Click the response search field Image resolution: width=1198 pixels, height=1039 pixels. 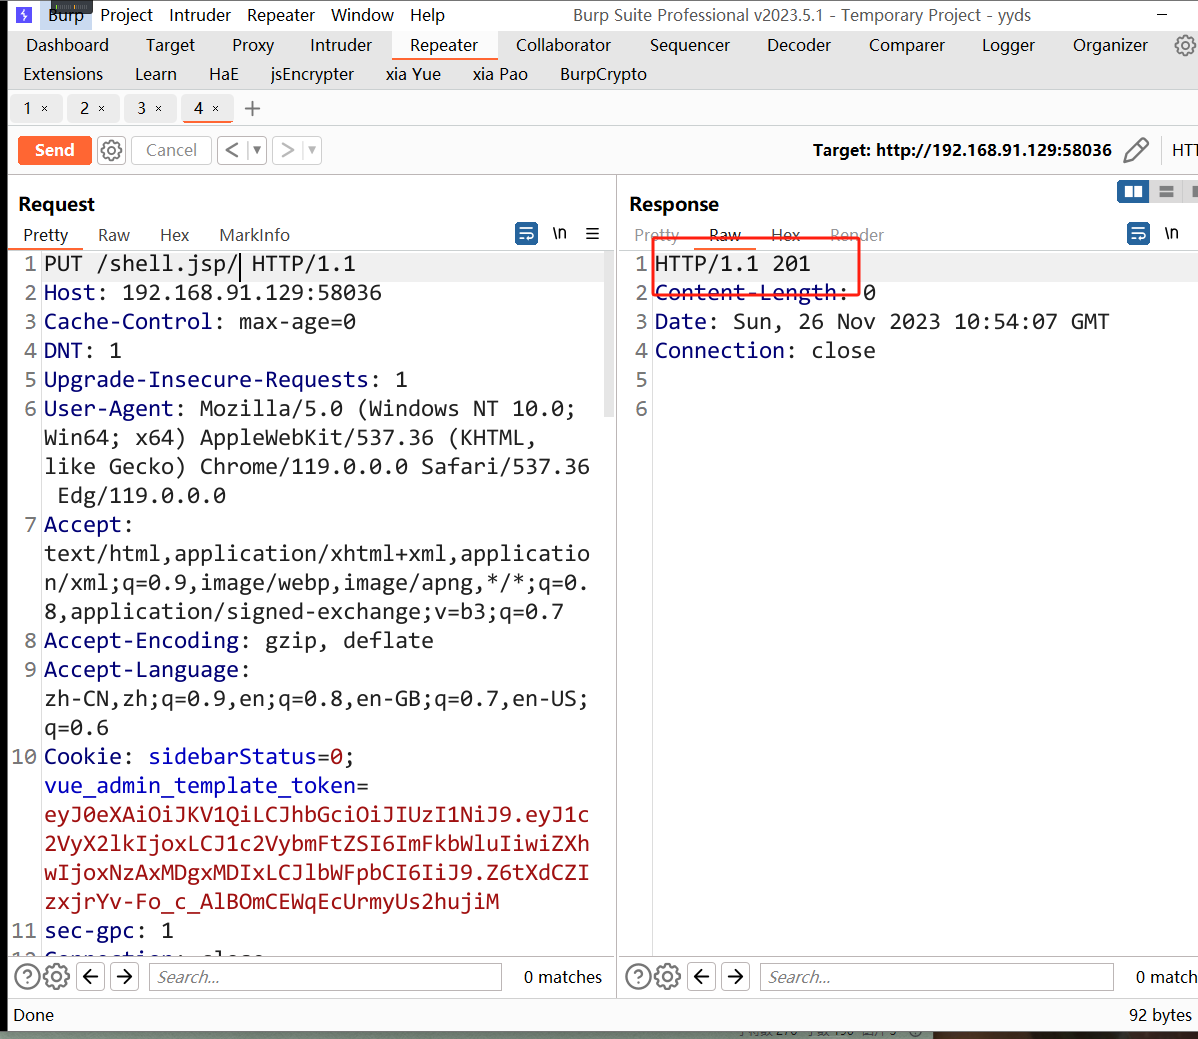coord(937,977)
